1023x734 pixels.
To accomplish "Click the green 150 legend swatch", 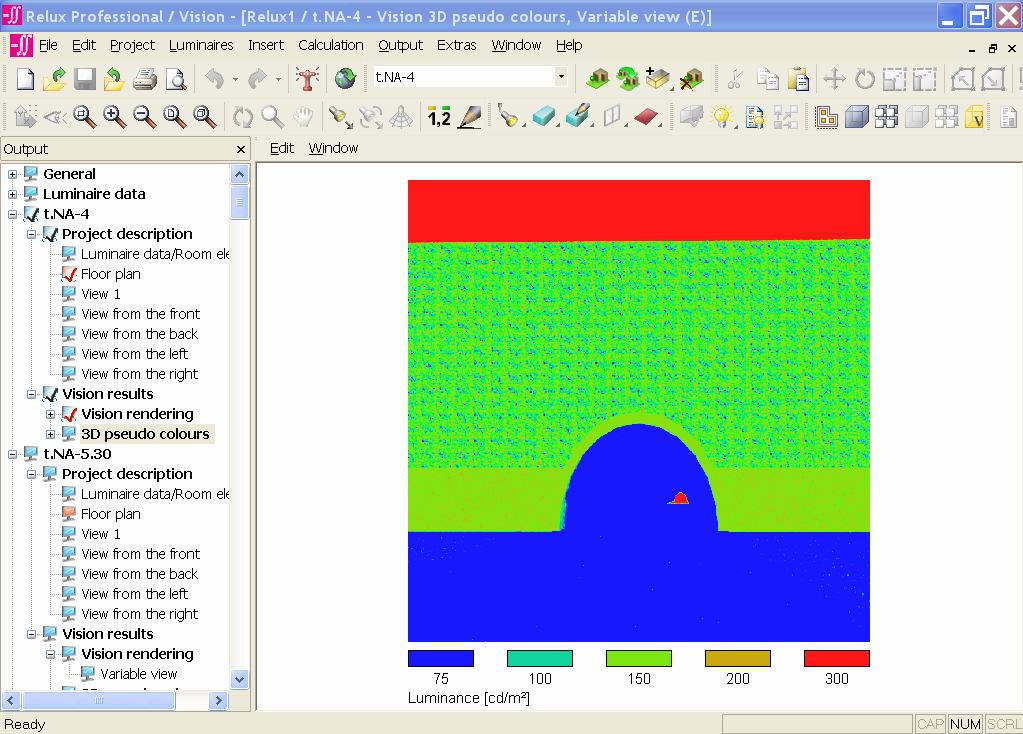I will pos(639,658).
